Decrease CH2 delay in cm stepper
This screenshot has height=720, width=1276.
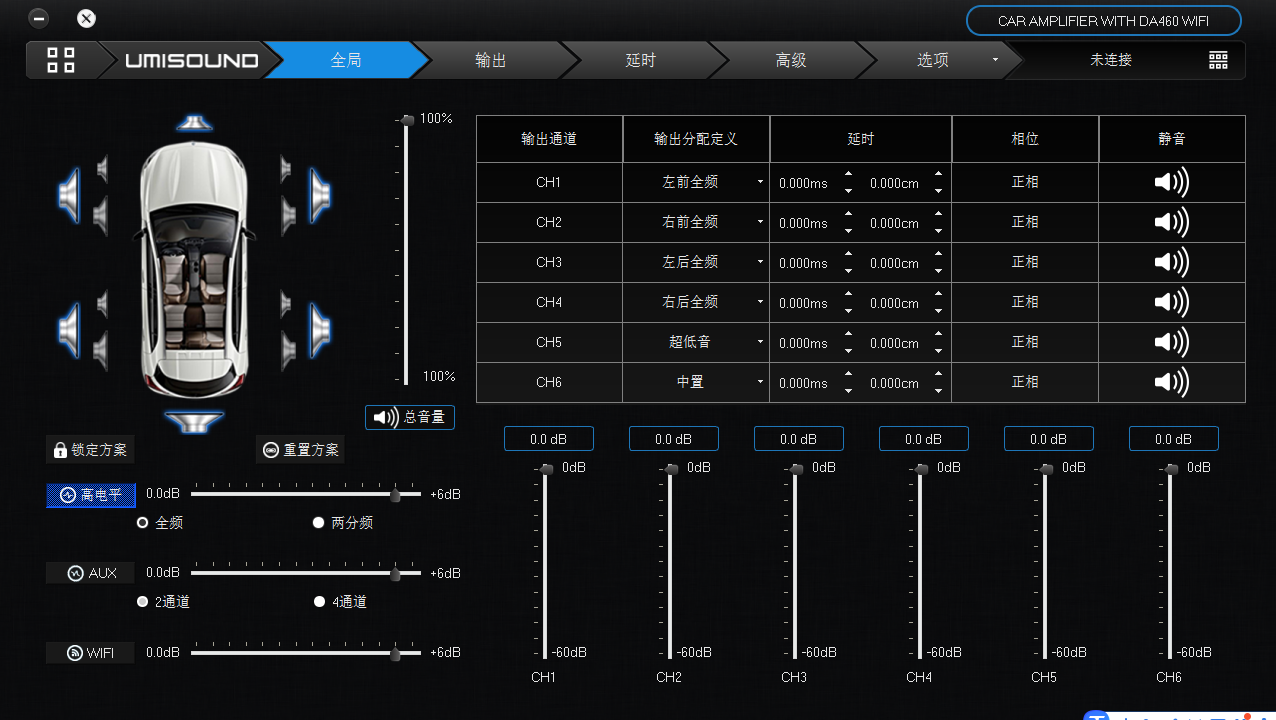[938, 231]
